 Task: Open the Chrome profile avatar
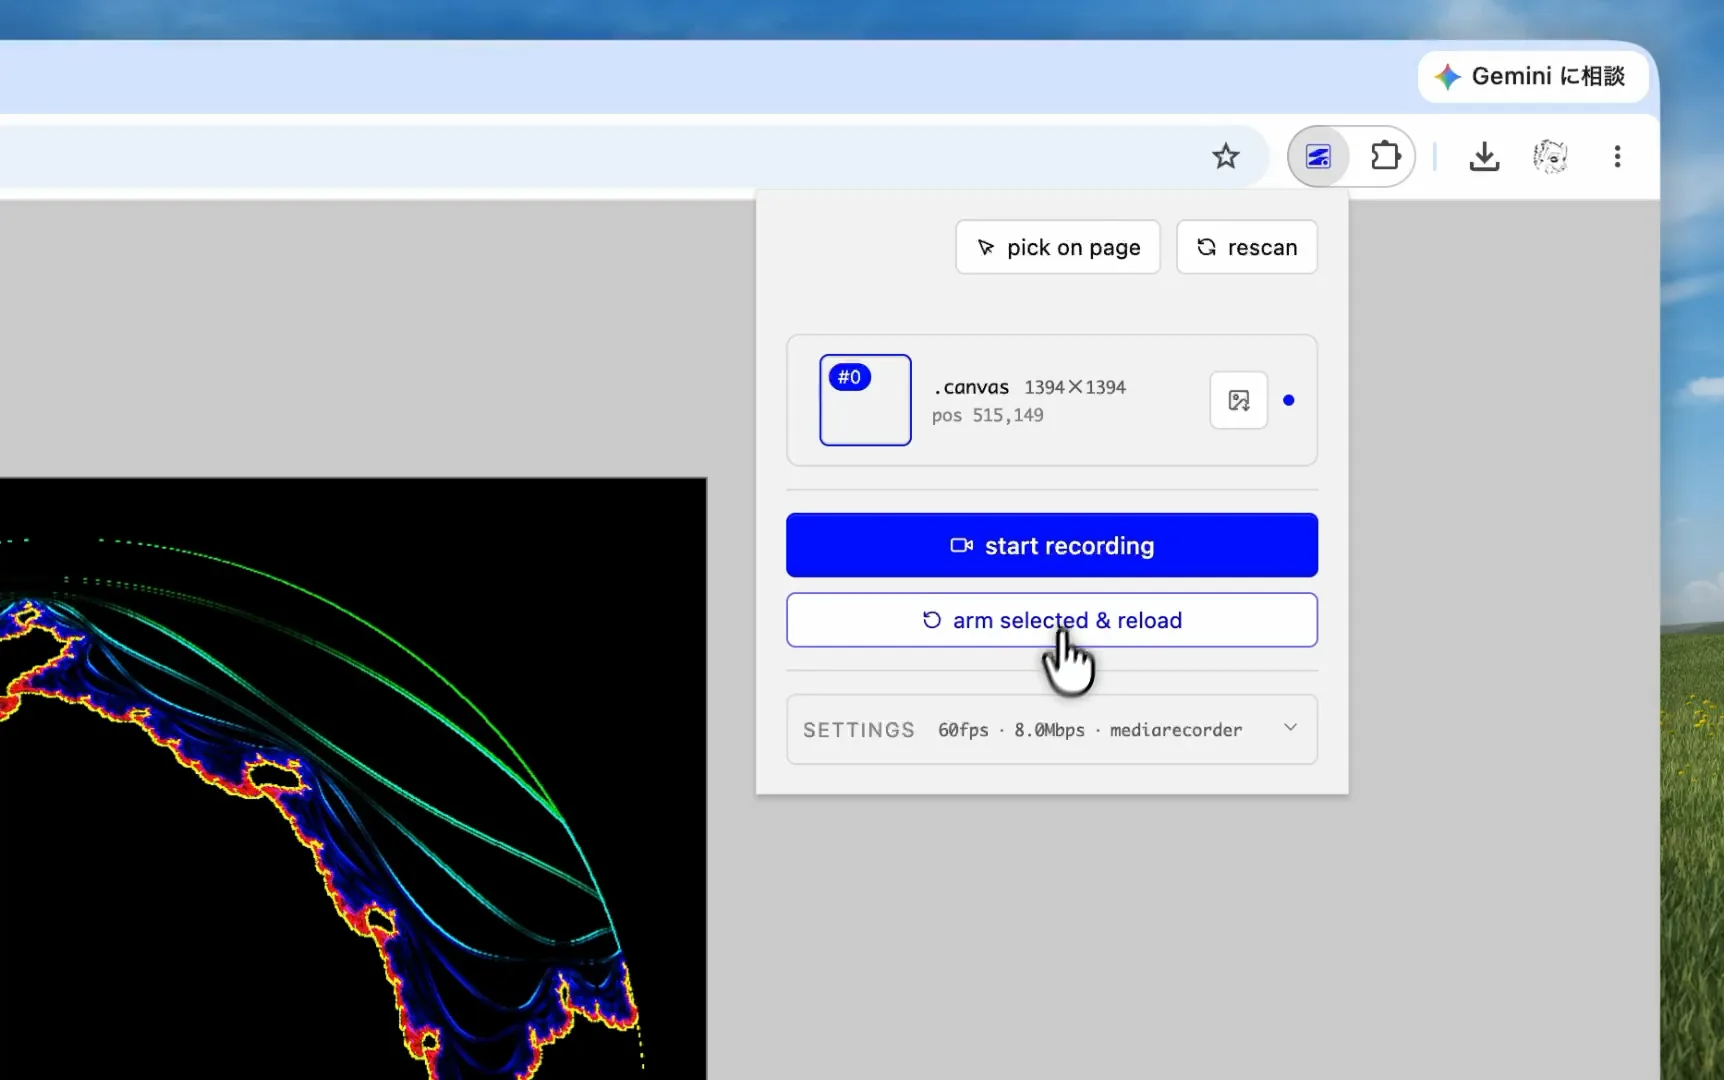point(1550,156)
